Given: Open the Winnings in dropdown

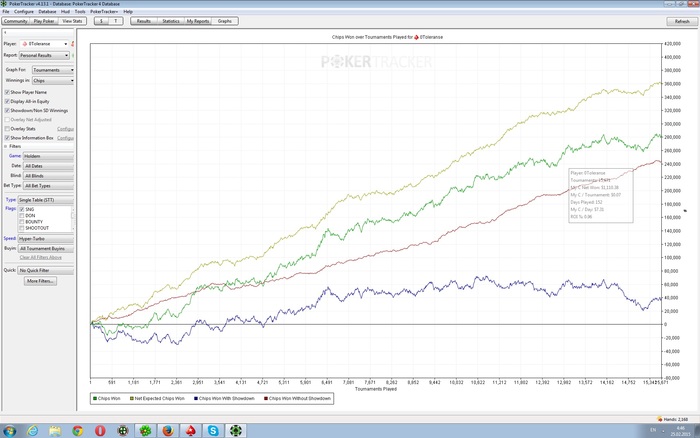Looking at the screenshot, I should point(53,81).
